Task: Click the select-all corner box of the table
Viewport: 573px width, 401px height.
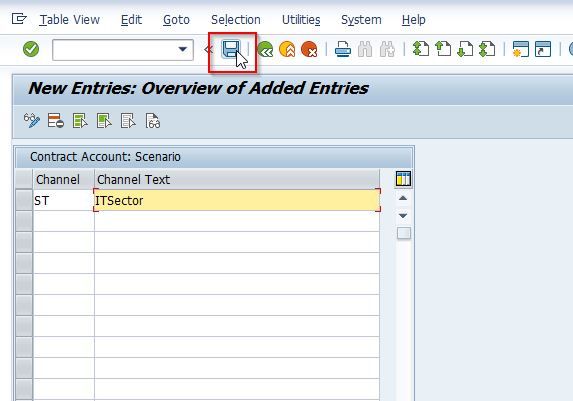Action: pos(24,179)
